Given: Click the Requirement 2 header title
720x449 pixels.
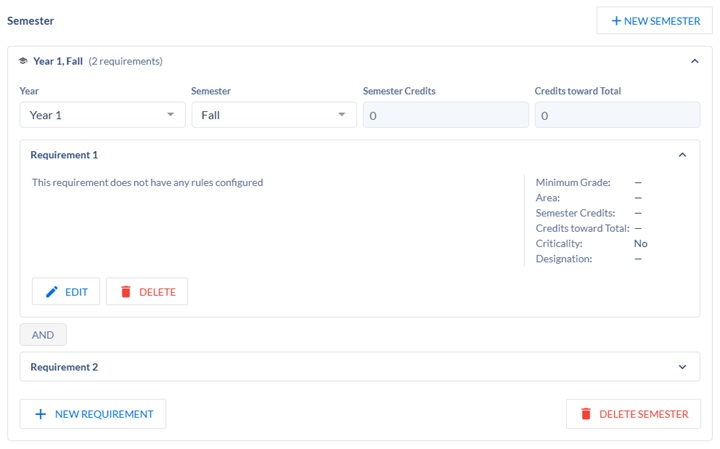Looking at the screenshot, I should click(x=64, y=367).
